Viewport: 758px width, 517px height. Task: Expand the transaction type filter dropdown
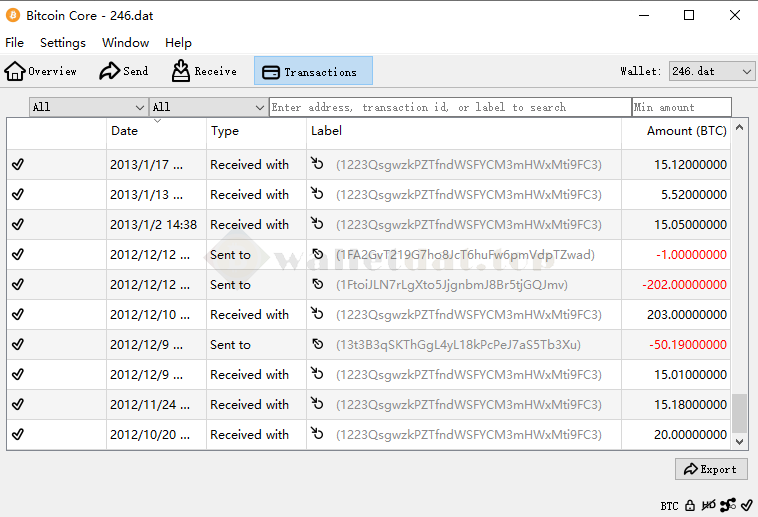(208, 107)
